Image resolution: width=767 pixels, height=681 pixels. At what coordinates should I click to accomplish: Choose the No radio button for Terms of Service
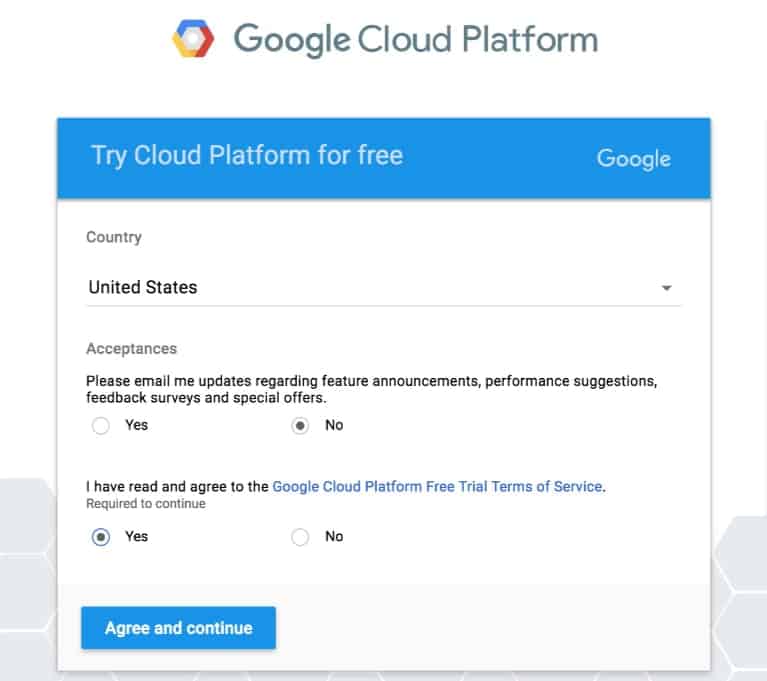pyautogui.click(x=300, y=537)
